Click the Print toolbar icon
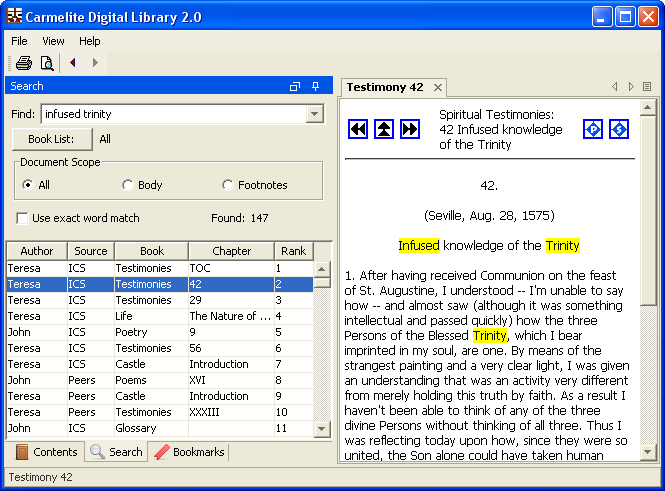The width and height of the screenshot is (665, 491). (23, 63)
